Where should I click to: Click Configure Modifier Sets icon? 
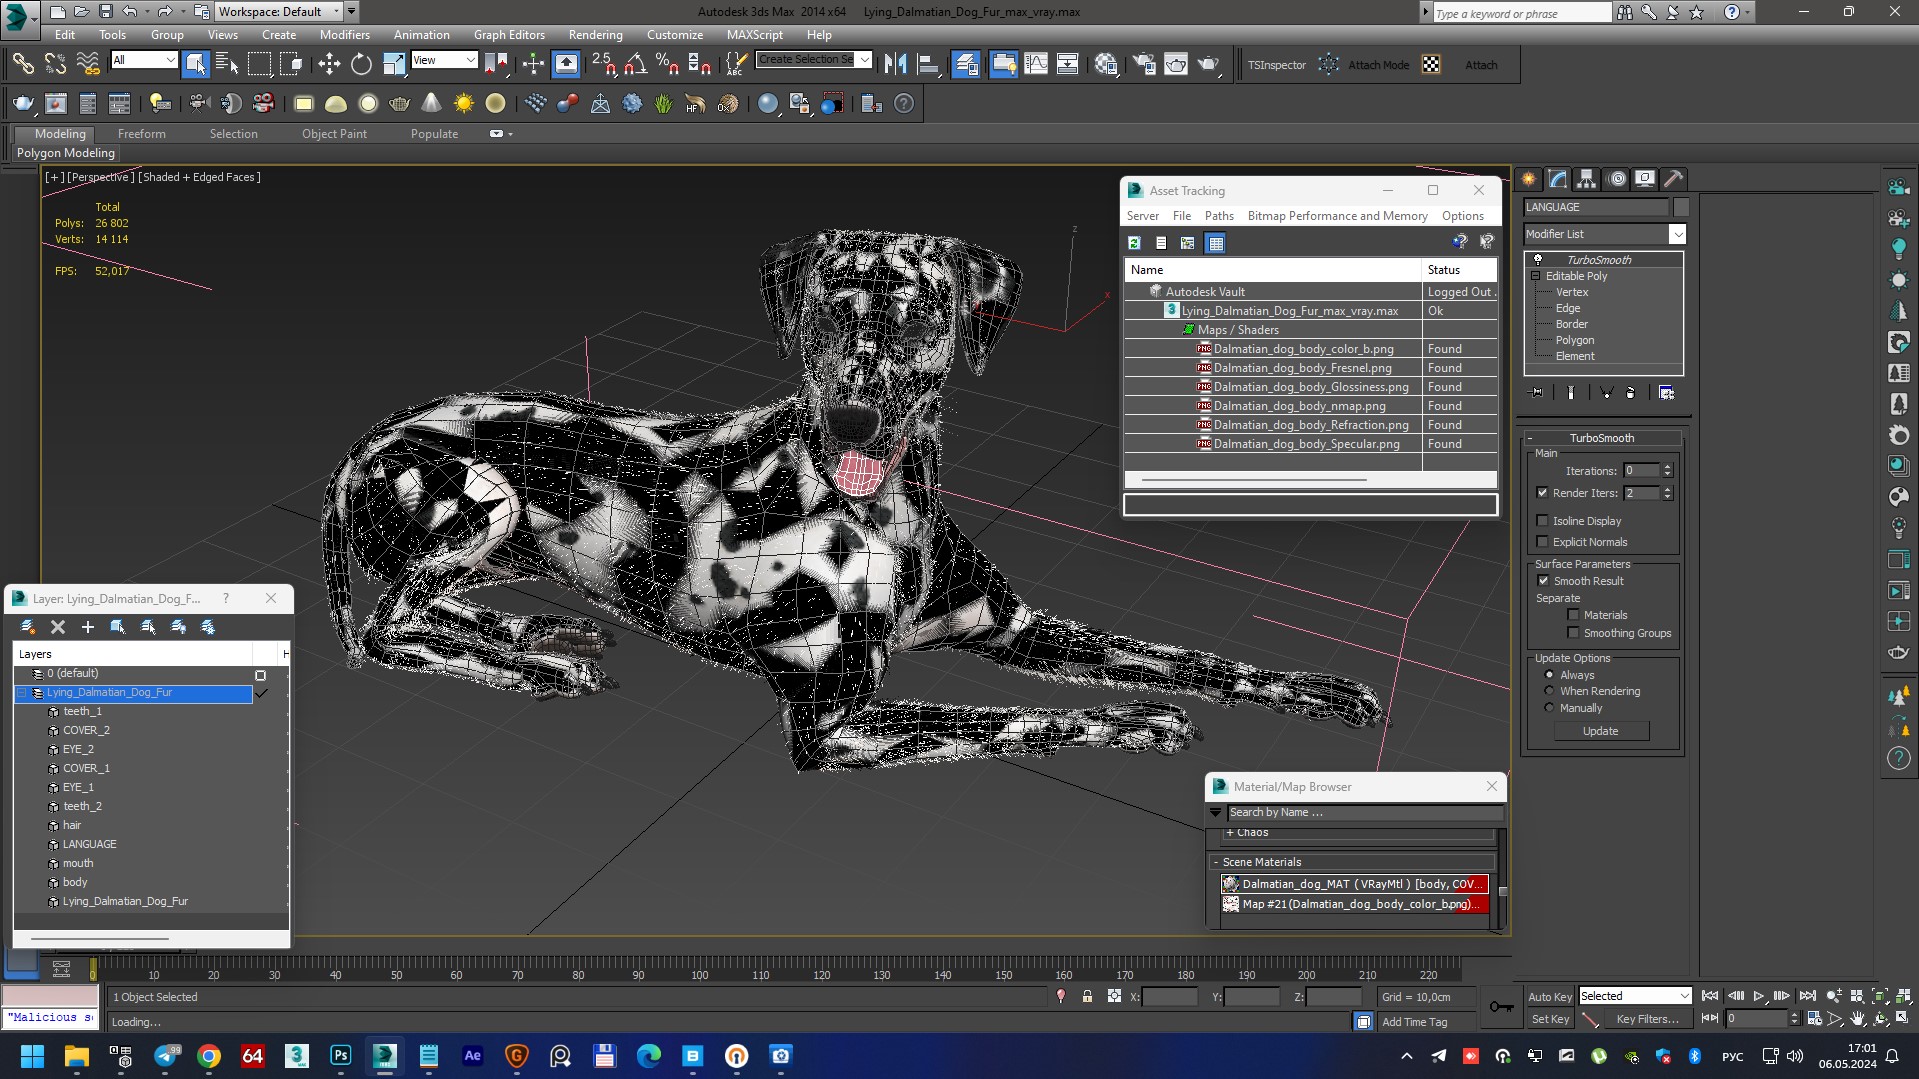[1666, 393]
